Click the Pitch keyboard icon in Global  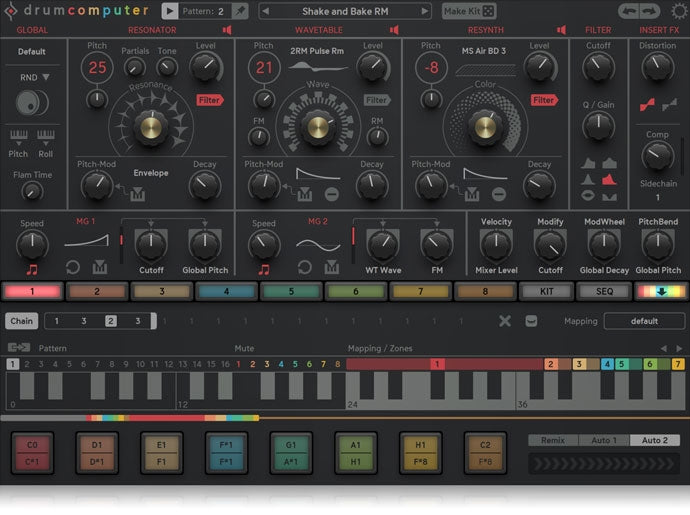coord(18,137)
